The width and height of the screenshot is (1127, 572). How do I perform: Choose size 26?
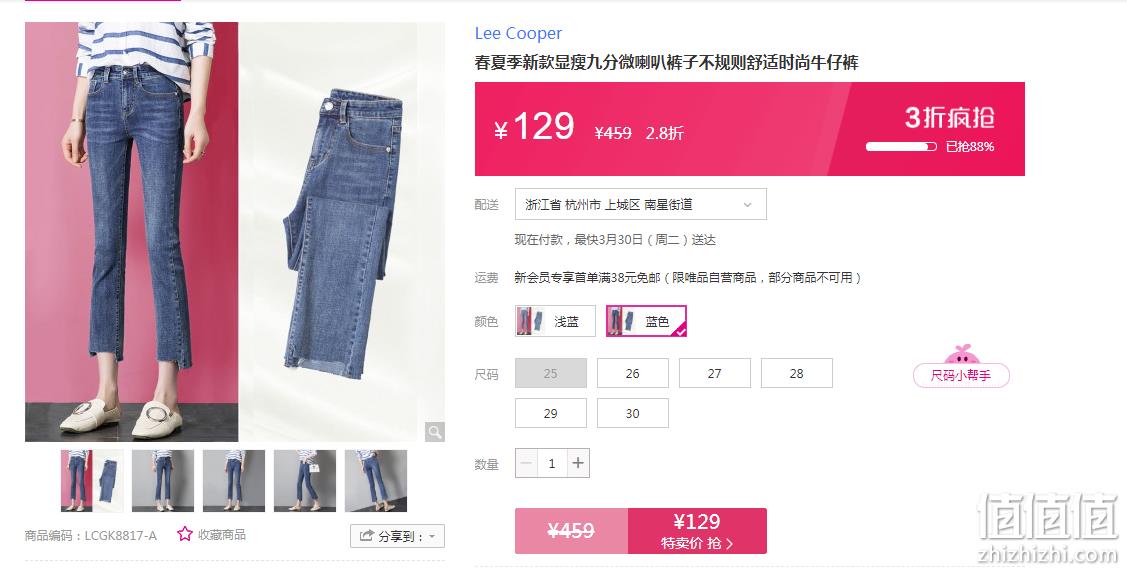[x=632, y=373]
